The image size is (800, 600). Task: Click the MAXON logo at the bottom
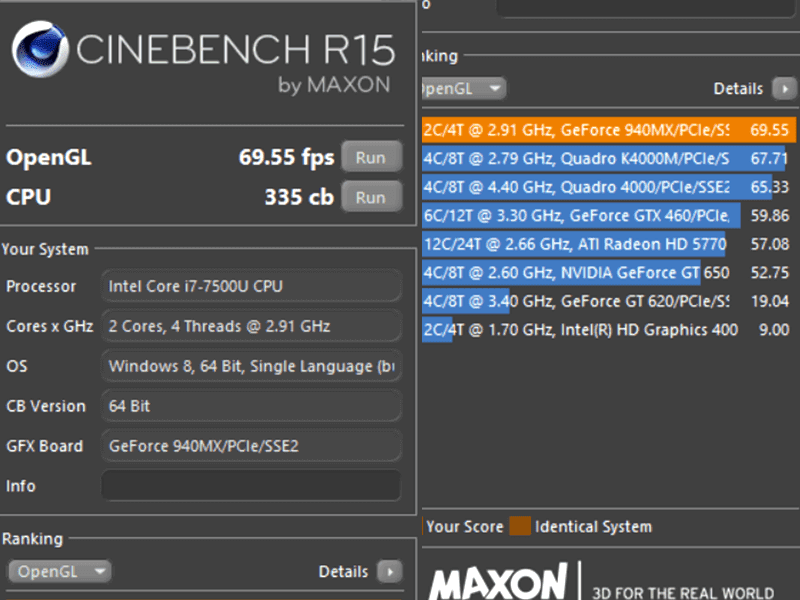(x=497, y=581)
